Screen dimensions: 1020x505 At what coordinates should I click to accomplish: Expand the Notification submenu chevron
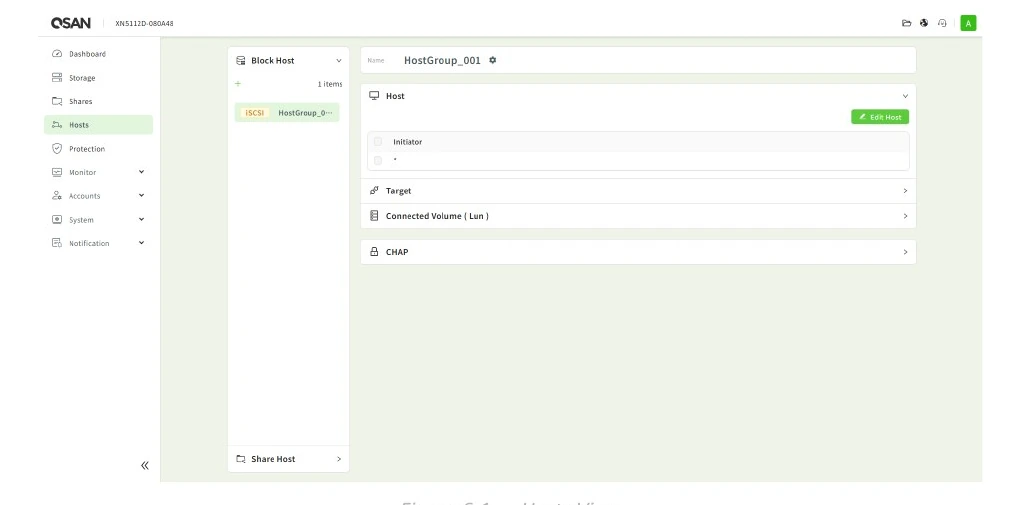[x=141, y=243]
